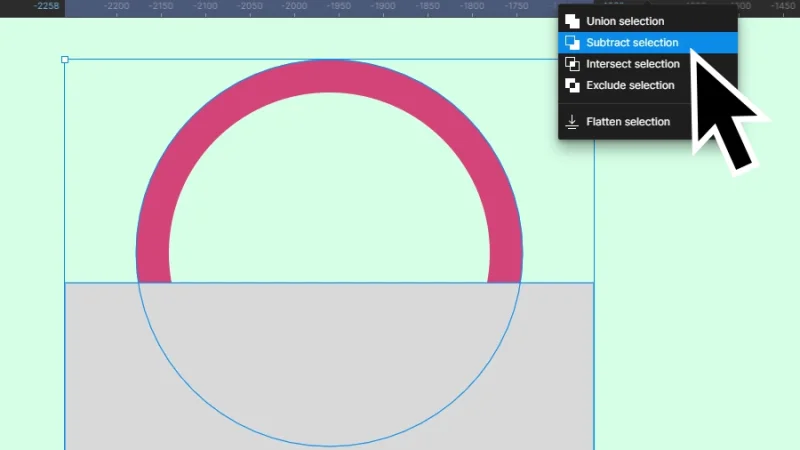
Task: Click the -2000 mark on the ruler
Action: (x=294, y=7)
